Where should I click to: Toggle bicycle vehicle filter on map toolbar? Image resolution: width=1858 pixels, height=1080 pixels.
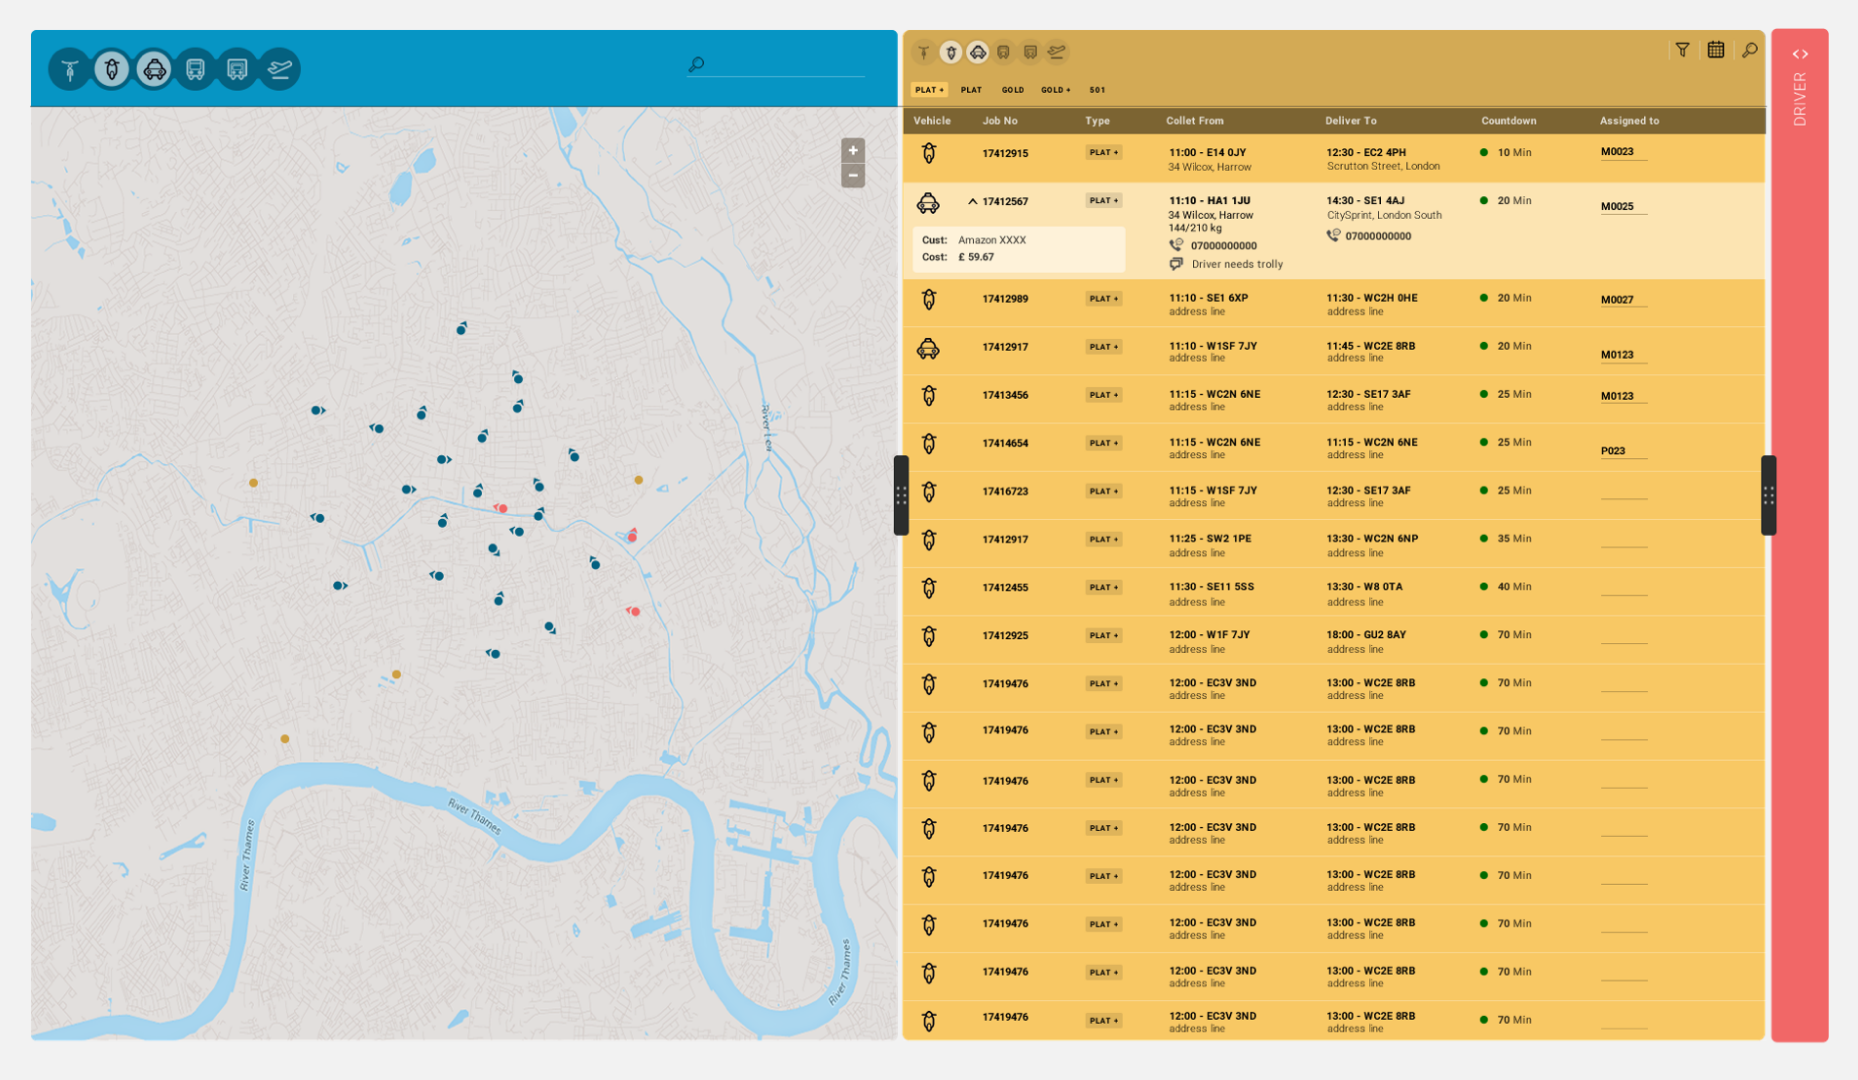[70, 69]
